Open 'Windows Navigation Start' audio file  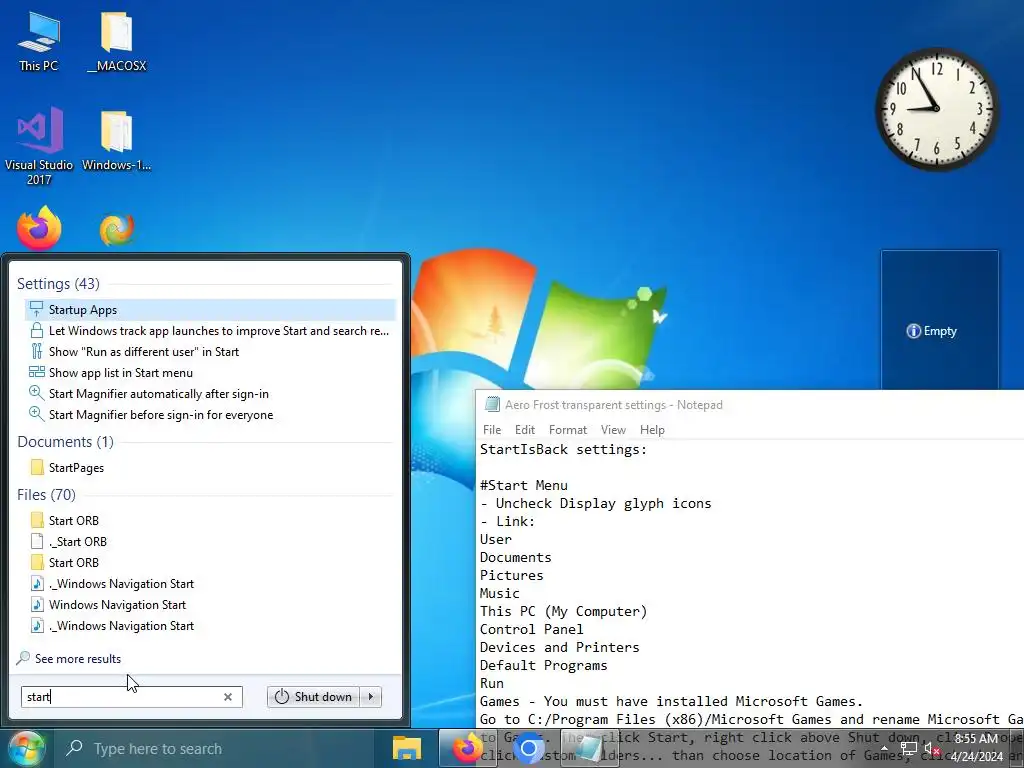pyautogui.click(x=210, y=604)
